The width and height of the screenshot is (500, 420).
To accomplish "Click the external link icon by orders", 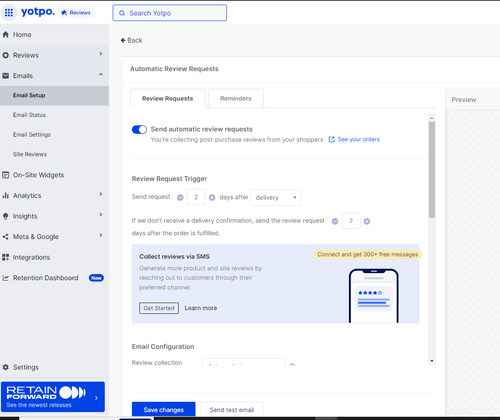I will 331,139.
